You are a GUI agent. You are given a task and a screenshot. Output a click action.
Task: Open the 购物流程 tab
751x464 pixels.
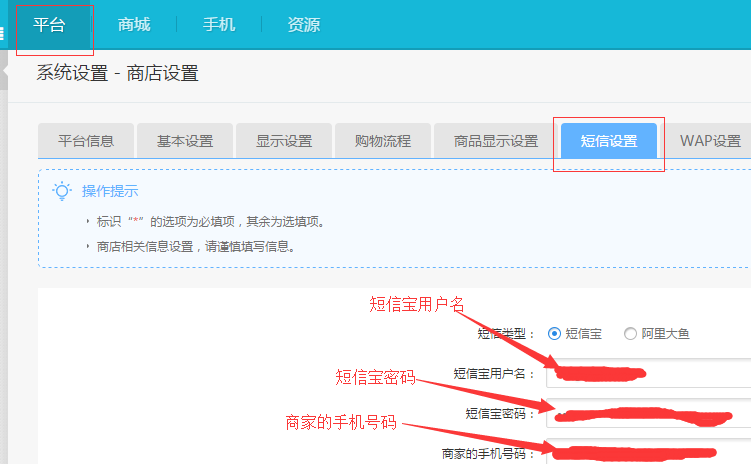[x=383, y=141]
